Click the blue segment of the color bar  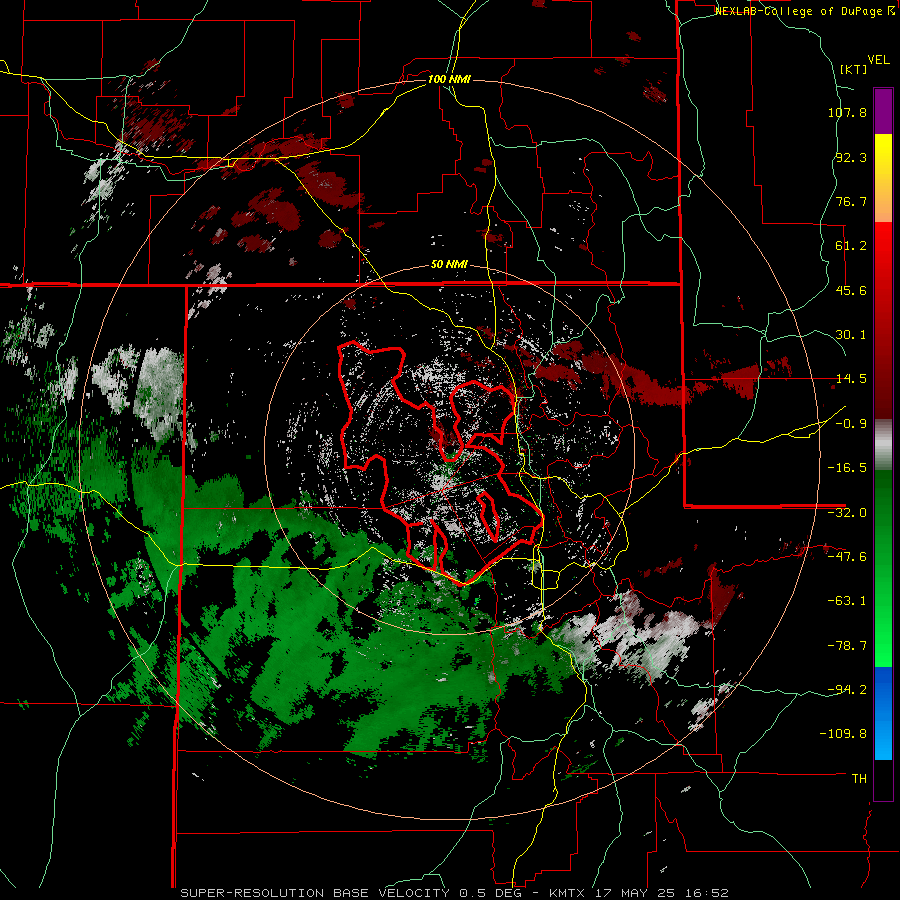coord(883,713)
